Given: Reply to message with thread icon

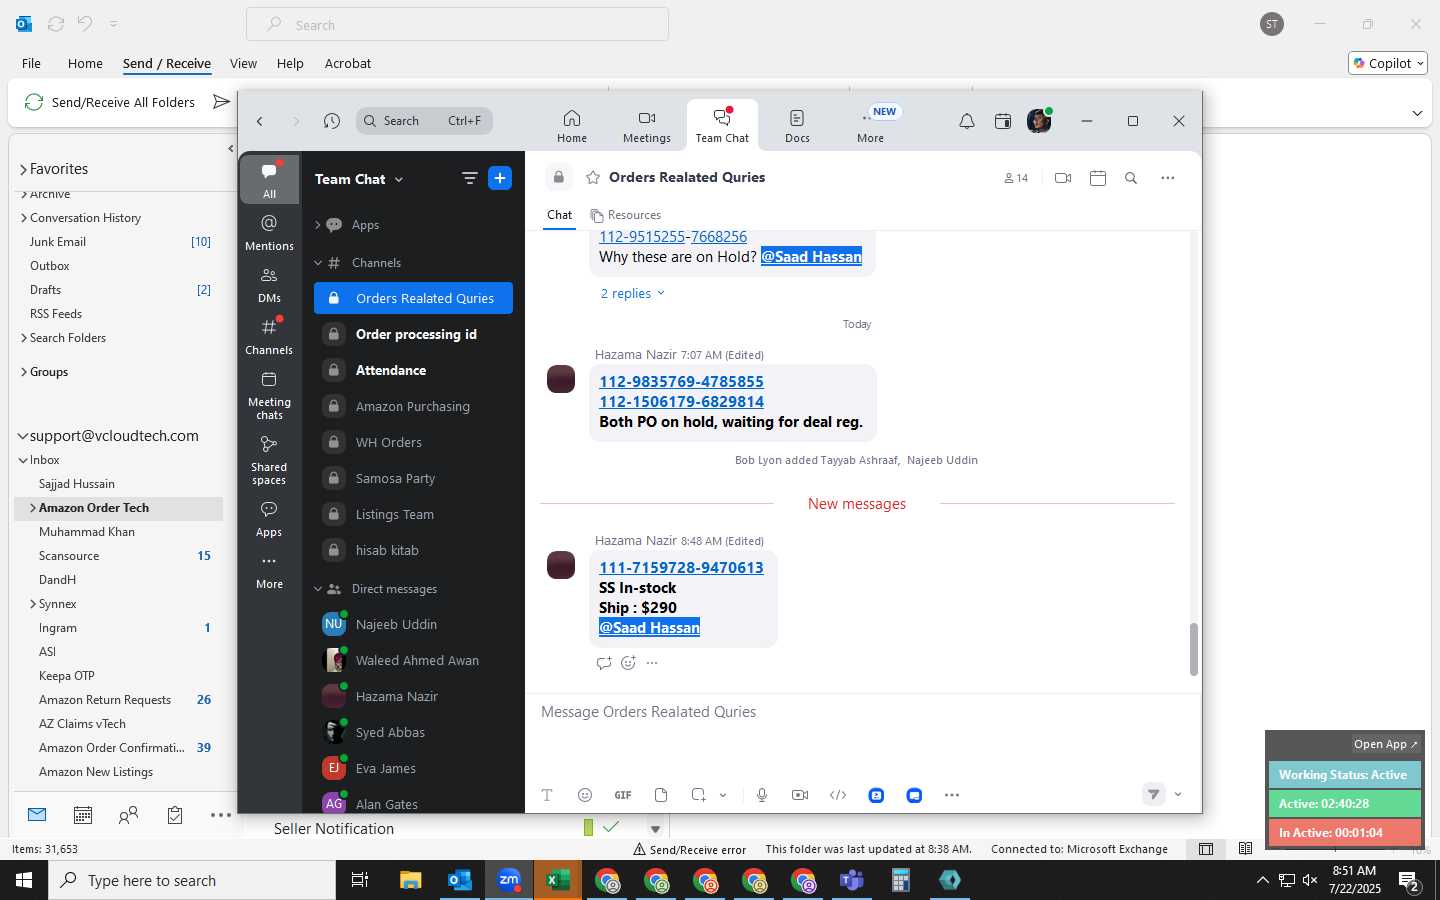Looking at the screenshot, I should [x=603, y=663].
